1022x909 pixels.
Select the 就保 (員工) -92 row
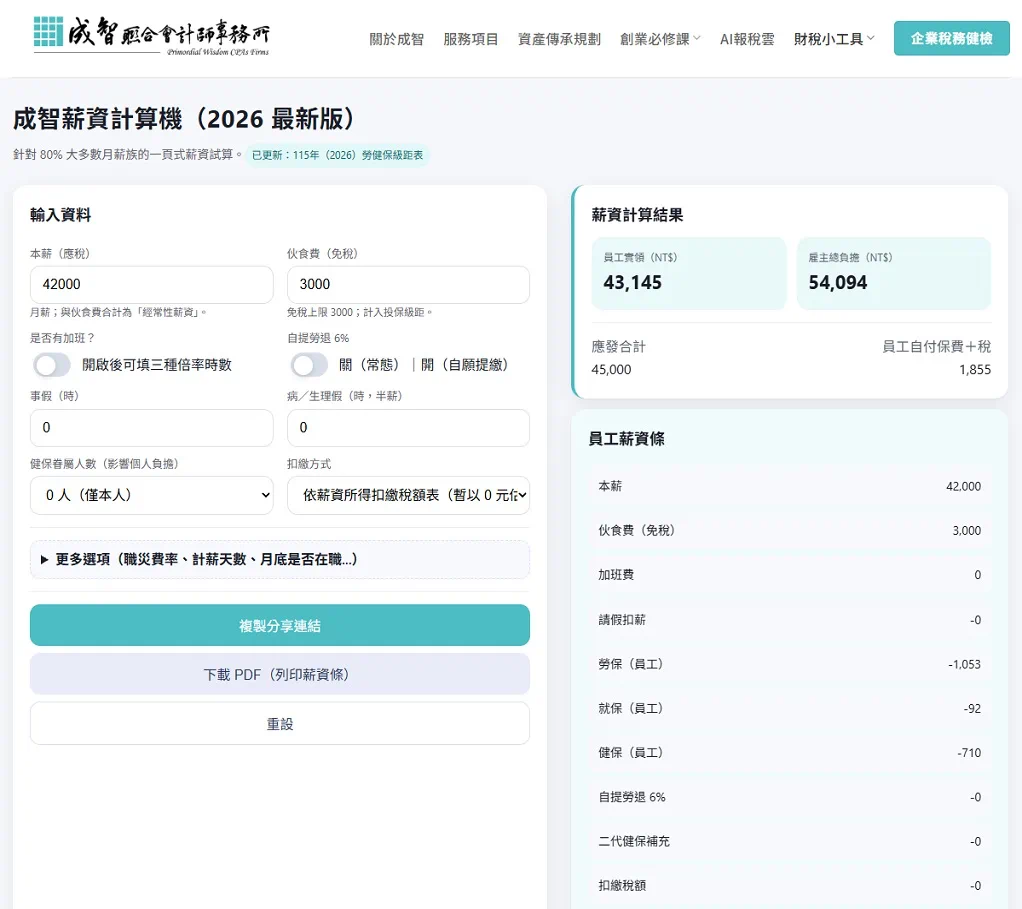[789, 708]
